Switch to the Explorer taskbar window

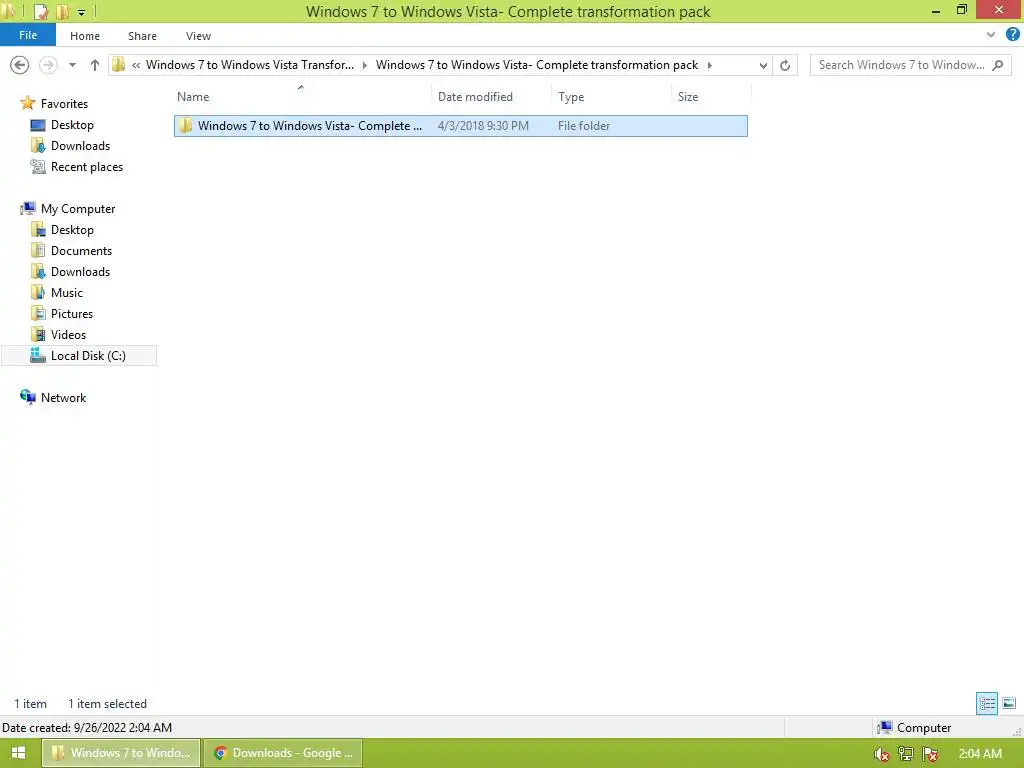121,753
